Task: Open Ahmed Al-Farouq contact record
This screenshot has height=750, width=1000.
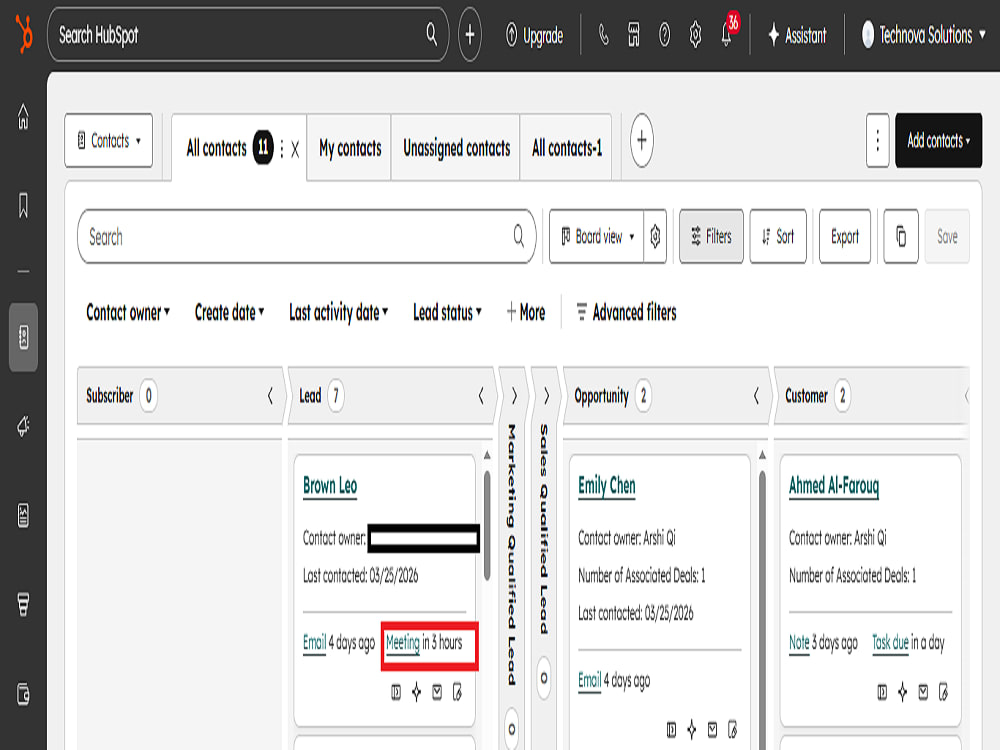Action: click(x=834, y=486)
